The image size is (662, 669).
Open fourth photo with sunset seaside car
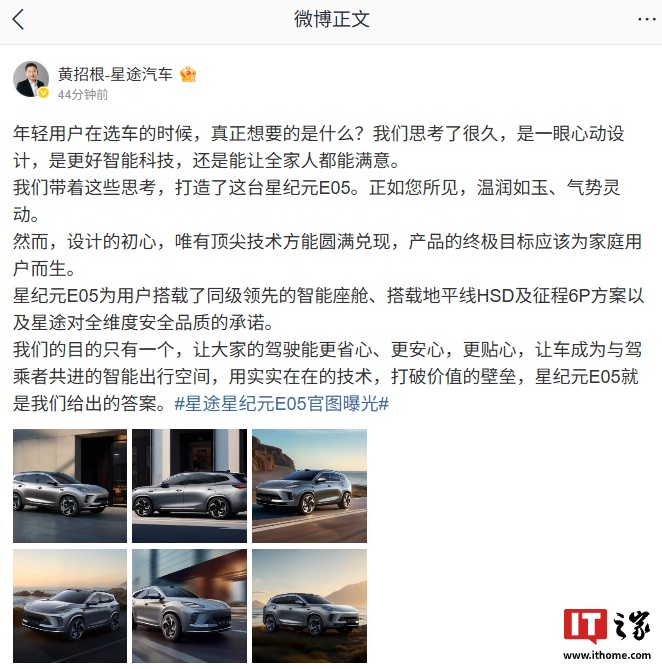[x=70, y=606]
